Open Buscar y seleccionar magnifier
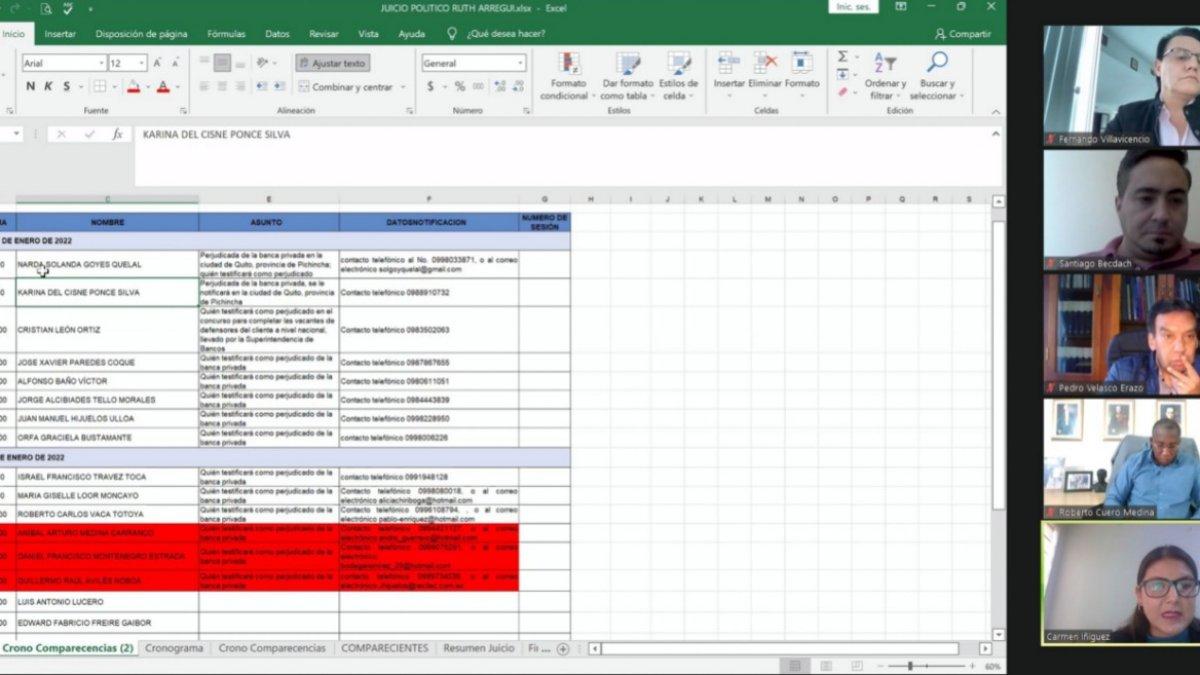The width and height of the screenshot is (1200, 675). tap(937, 63)
